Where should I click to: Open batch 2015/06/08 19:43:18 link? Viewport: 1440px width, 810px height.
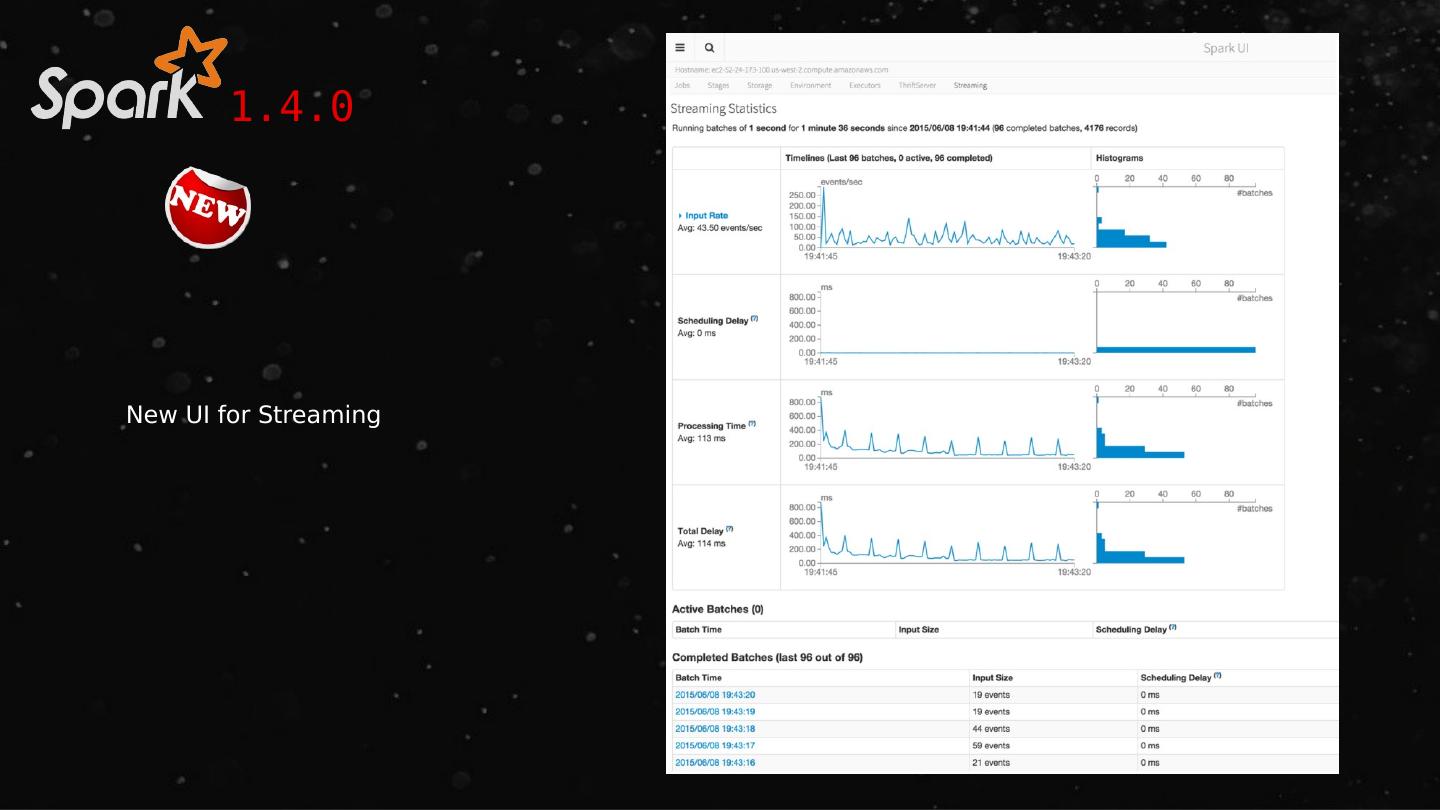715,729
